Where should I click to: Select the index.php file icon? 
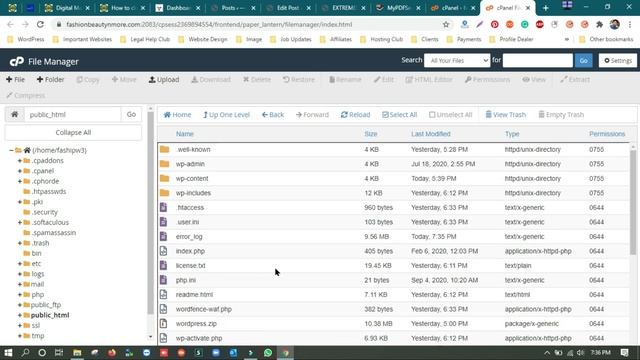tap(164, 251)
